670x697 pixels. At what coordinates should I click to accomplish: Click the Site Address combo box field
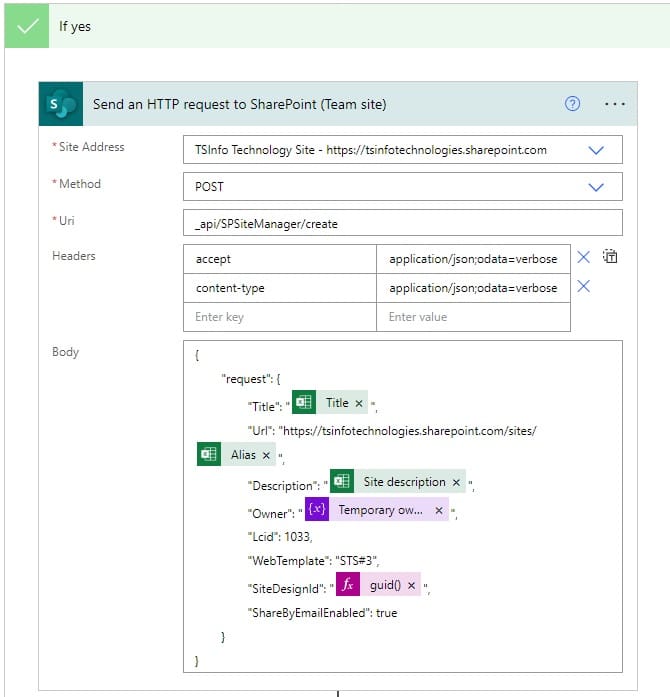click(403, 150)
